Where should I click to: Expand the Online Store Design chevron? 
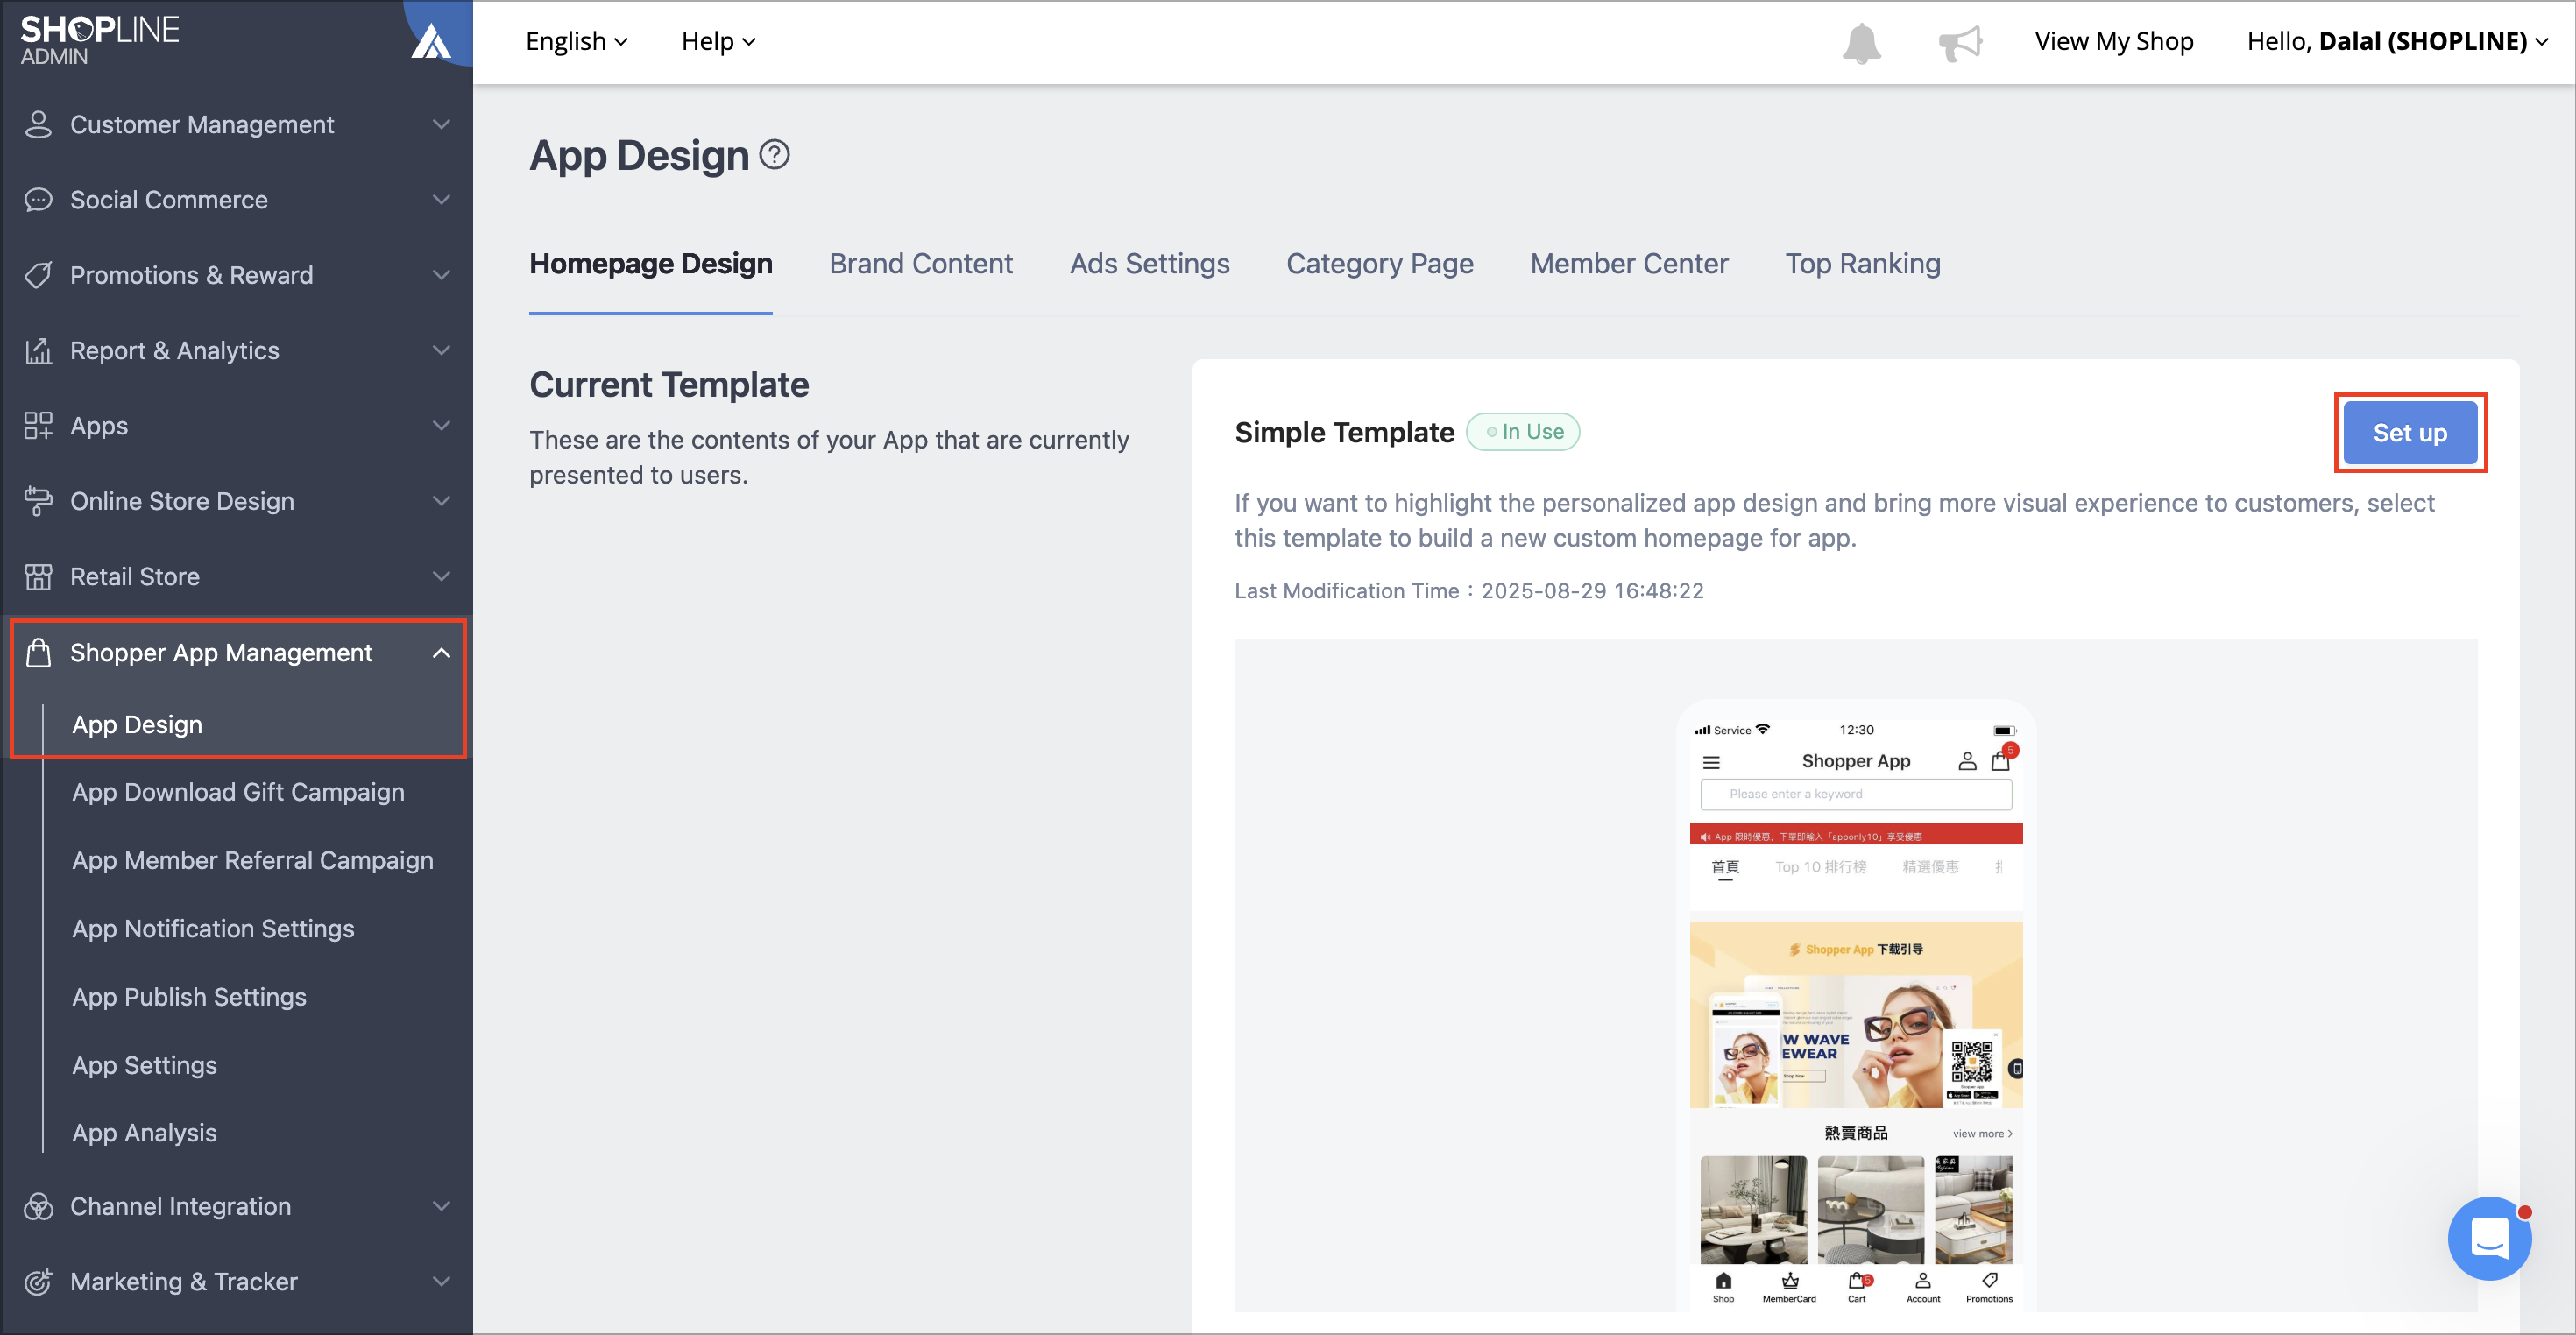(441, 501)
